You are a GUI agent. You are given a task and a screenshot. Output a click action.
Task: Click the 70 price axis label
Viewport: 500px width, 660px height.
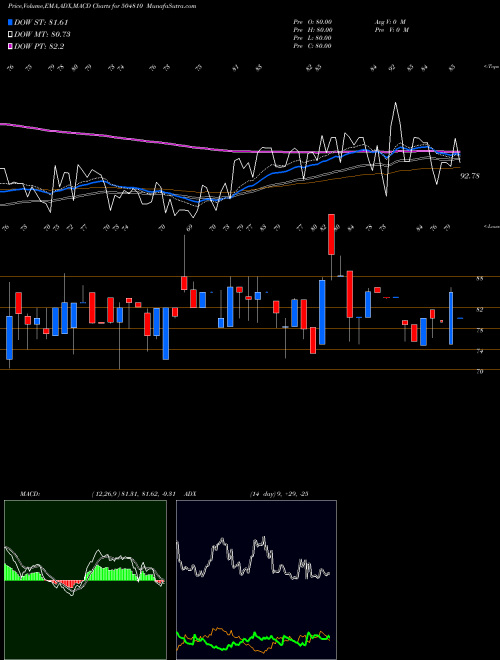click(480, 372)
